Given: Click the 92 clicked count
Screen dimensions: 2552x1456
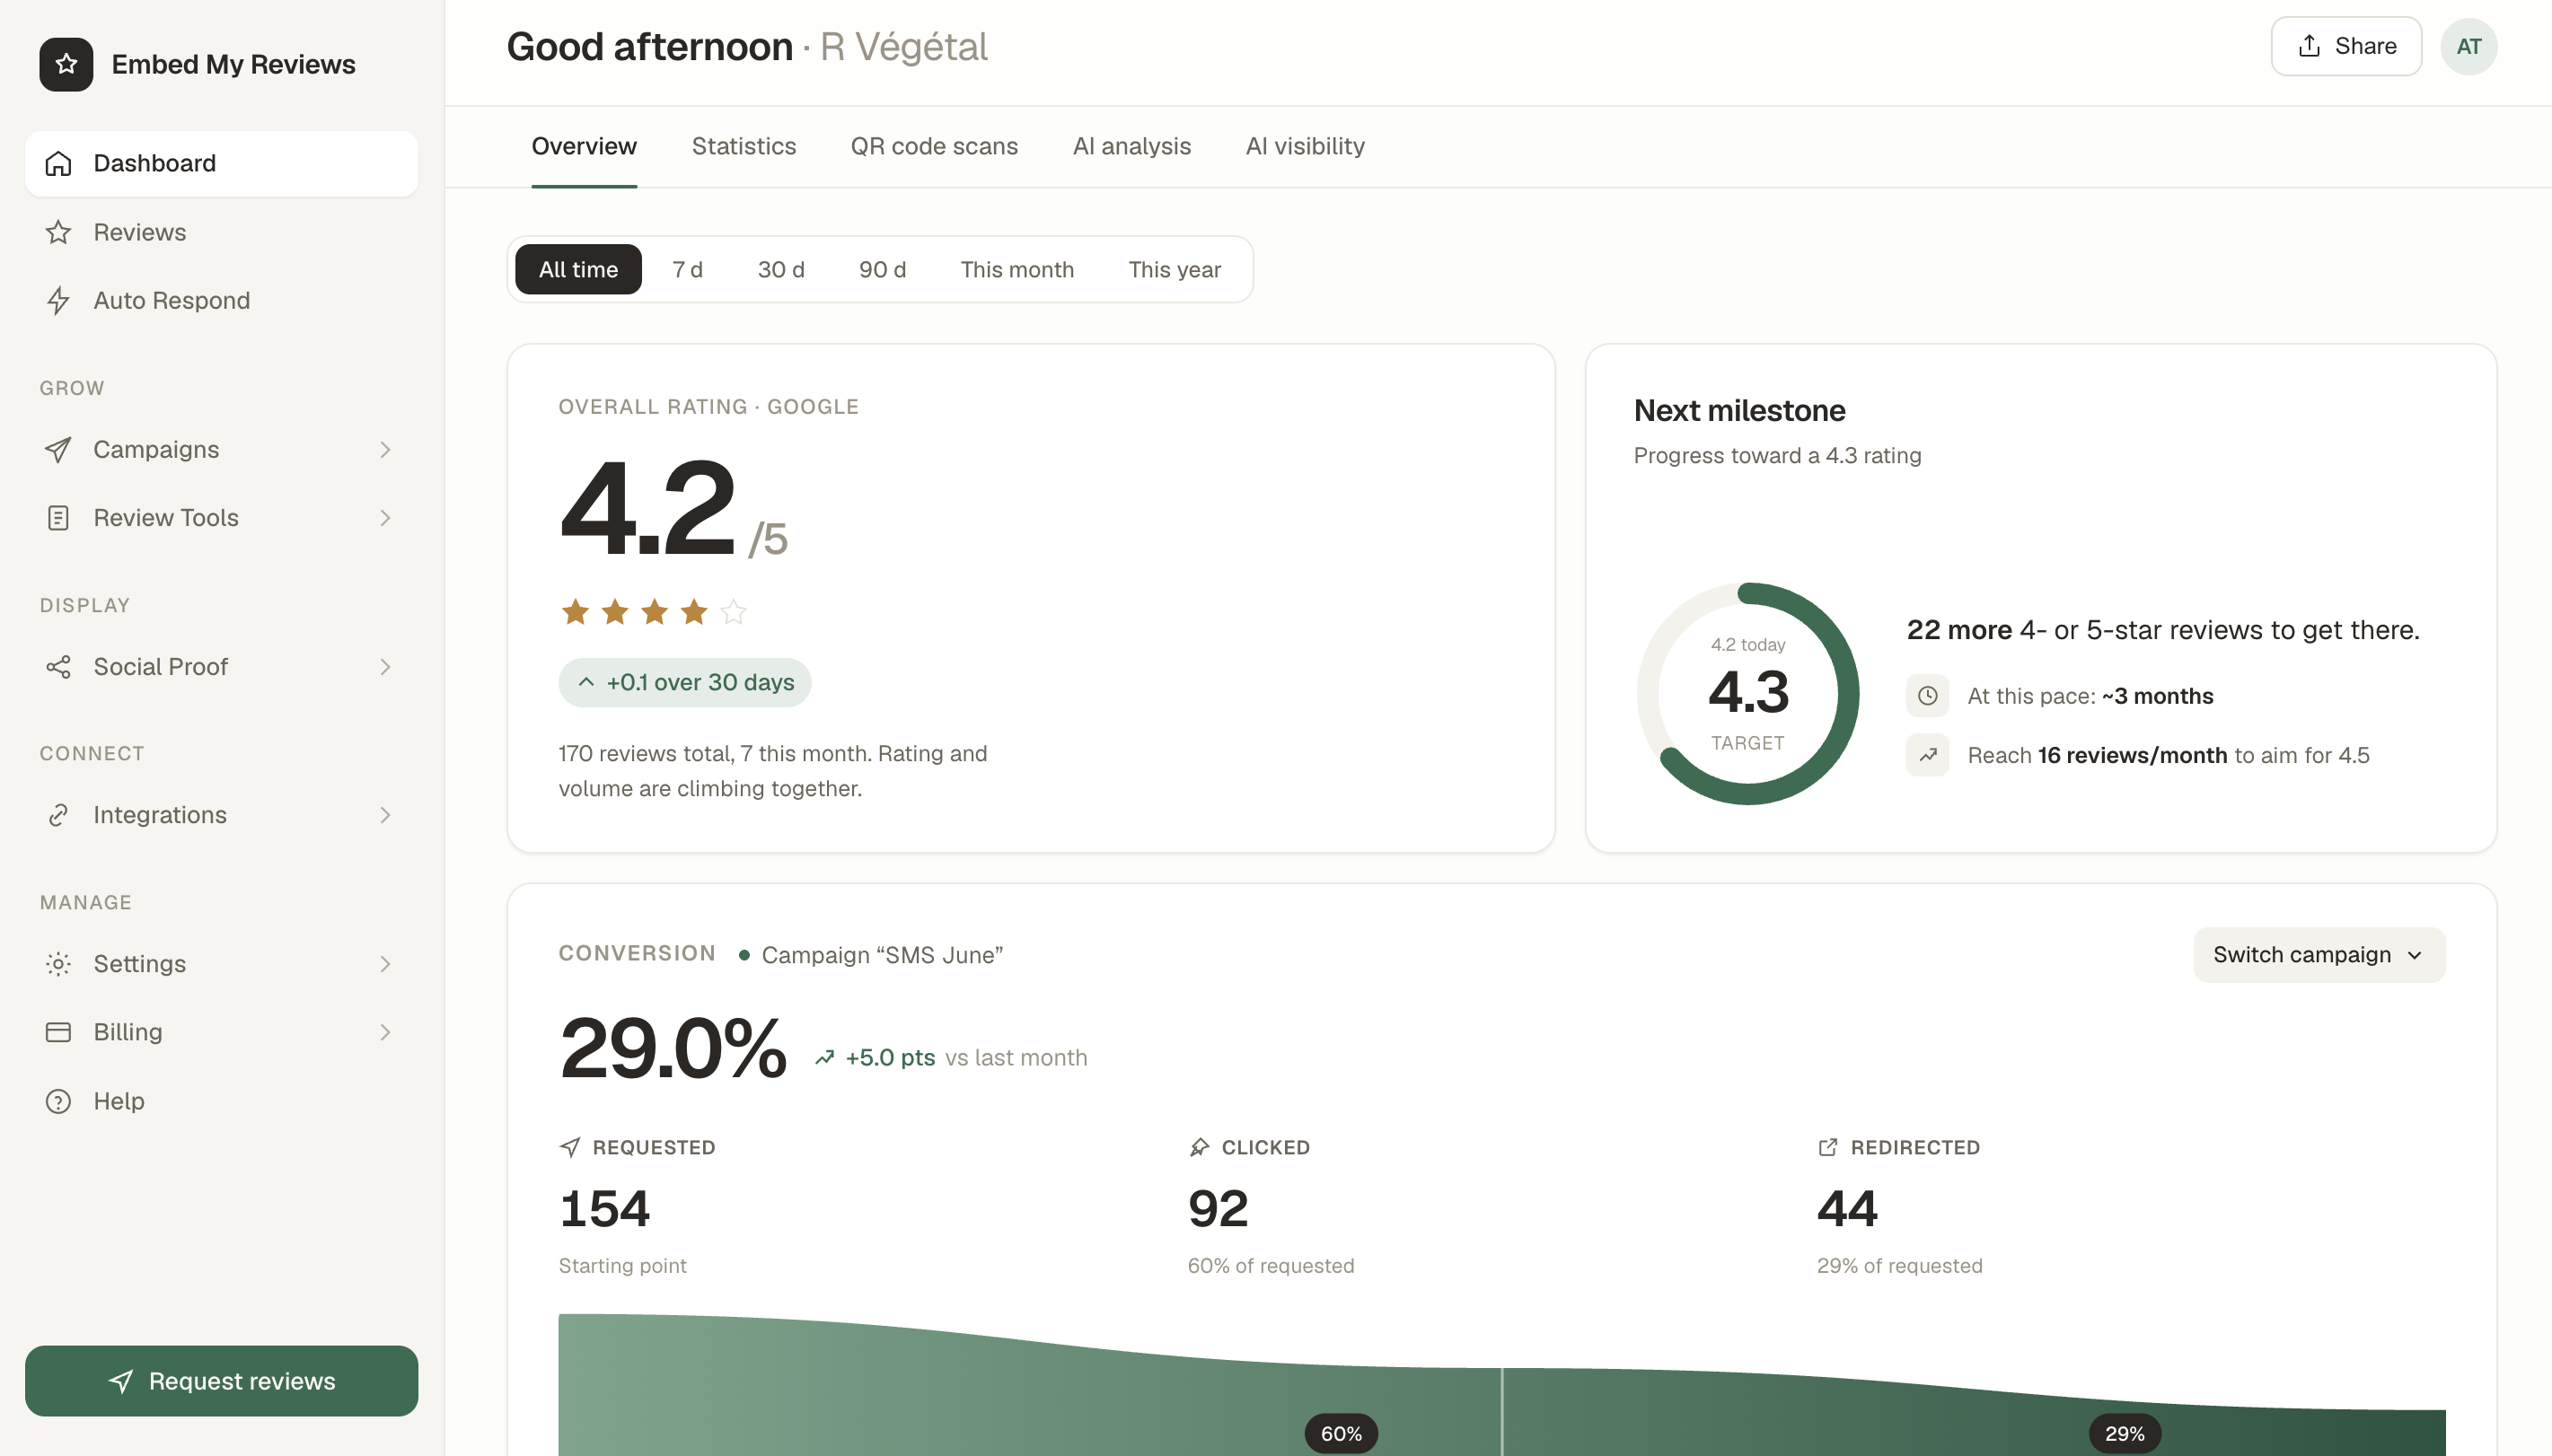Looking at the screenshot, I should 1218,1208.
